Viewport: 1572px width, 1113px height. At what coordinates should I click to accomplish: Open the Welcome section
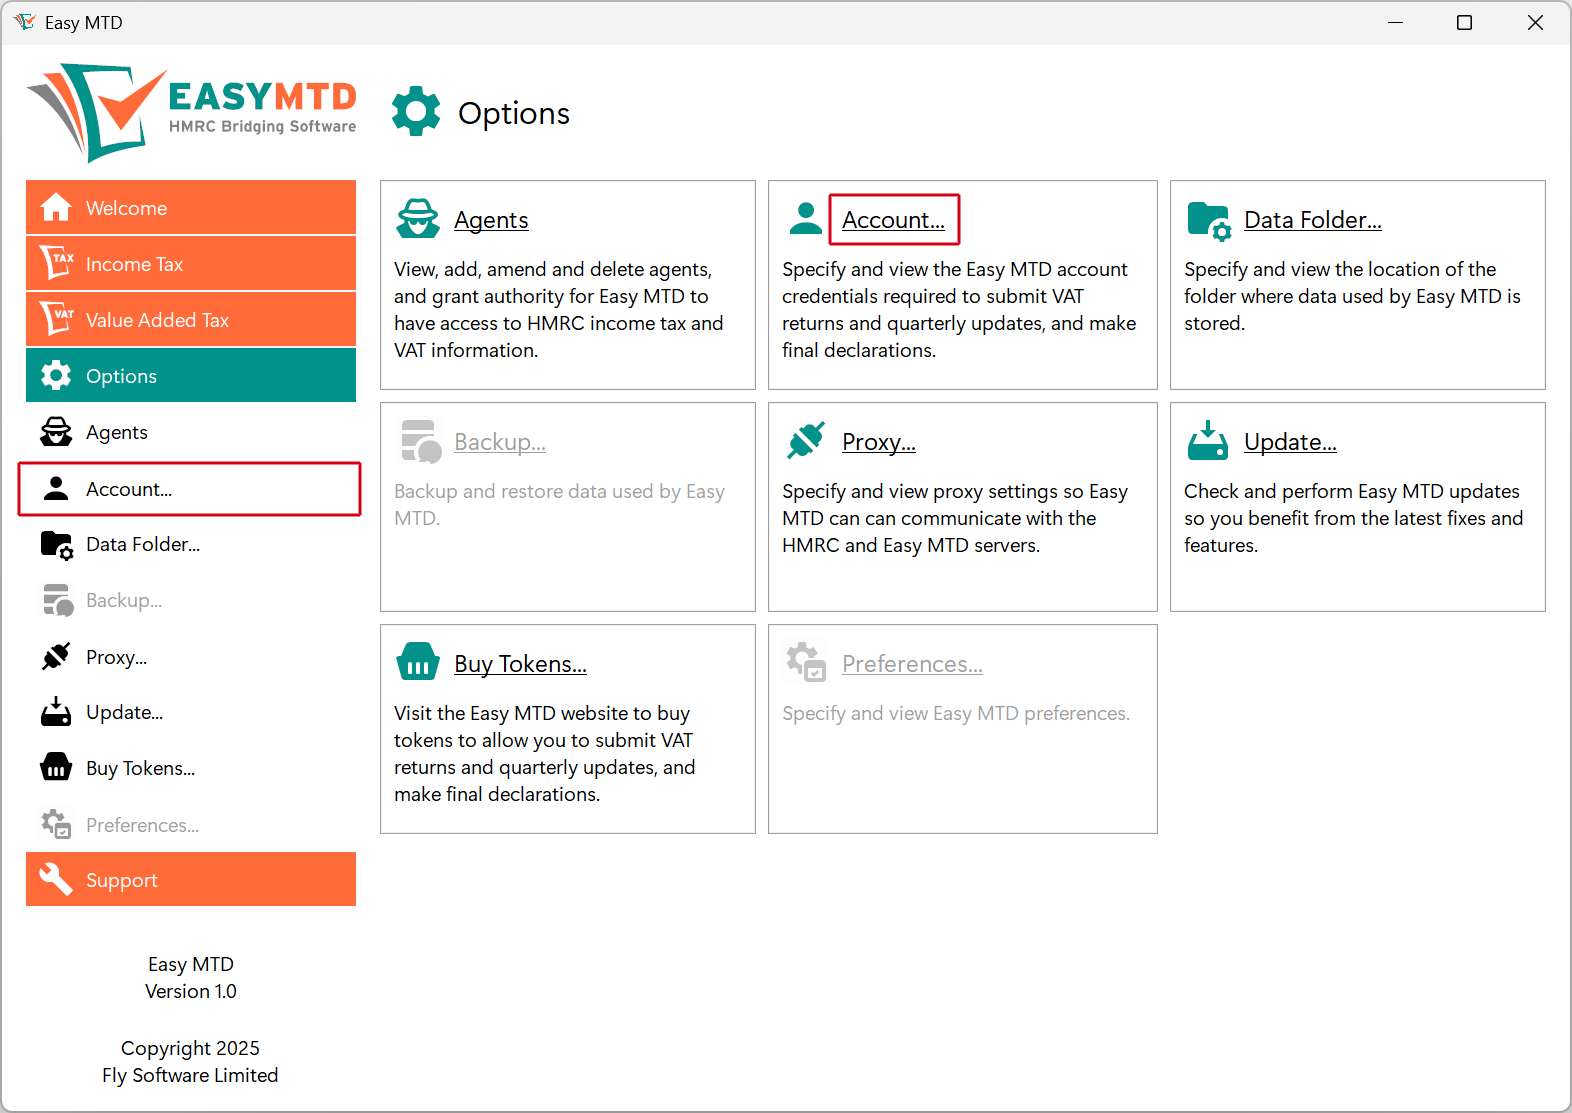[x=191, y=207]
